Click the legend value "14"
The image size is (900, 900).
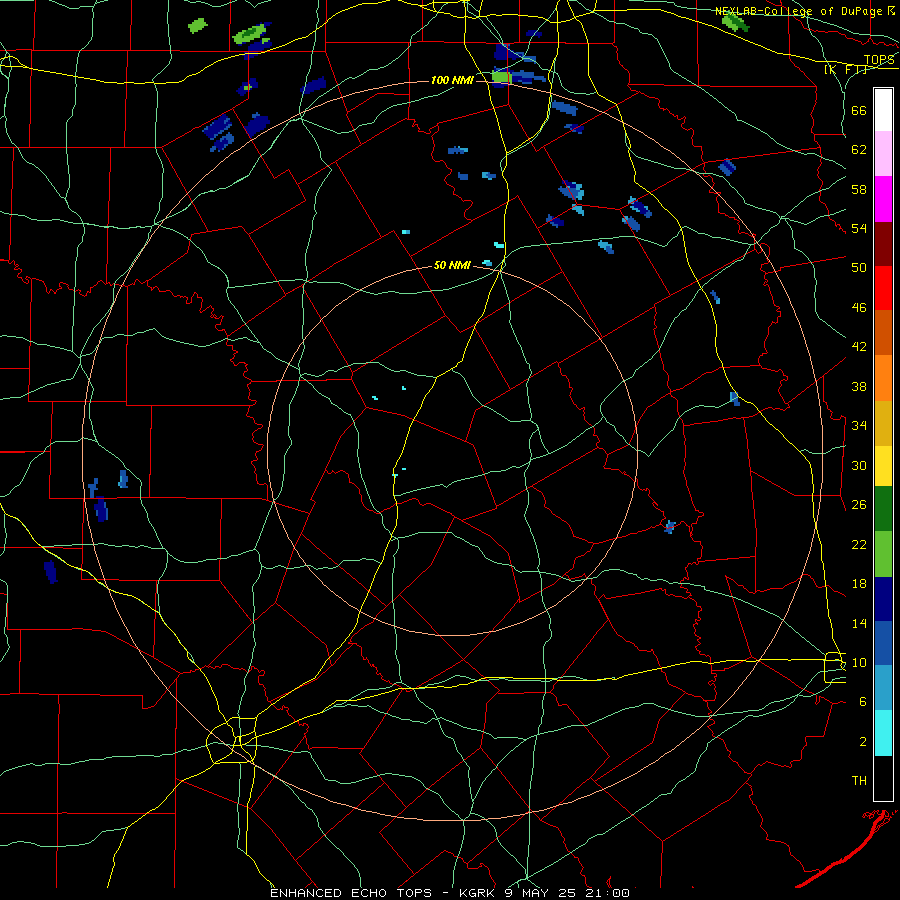pos(859,623)
